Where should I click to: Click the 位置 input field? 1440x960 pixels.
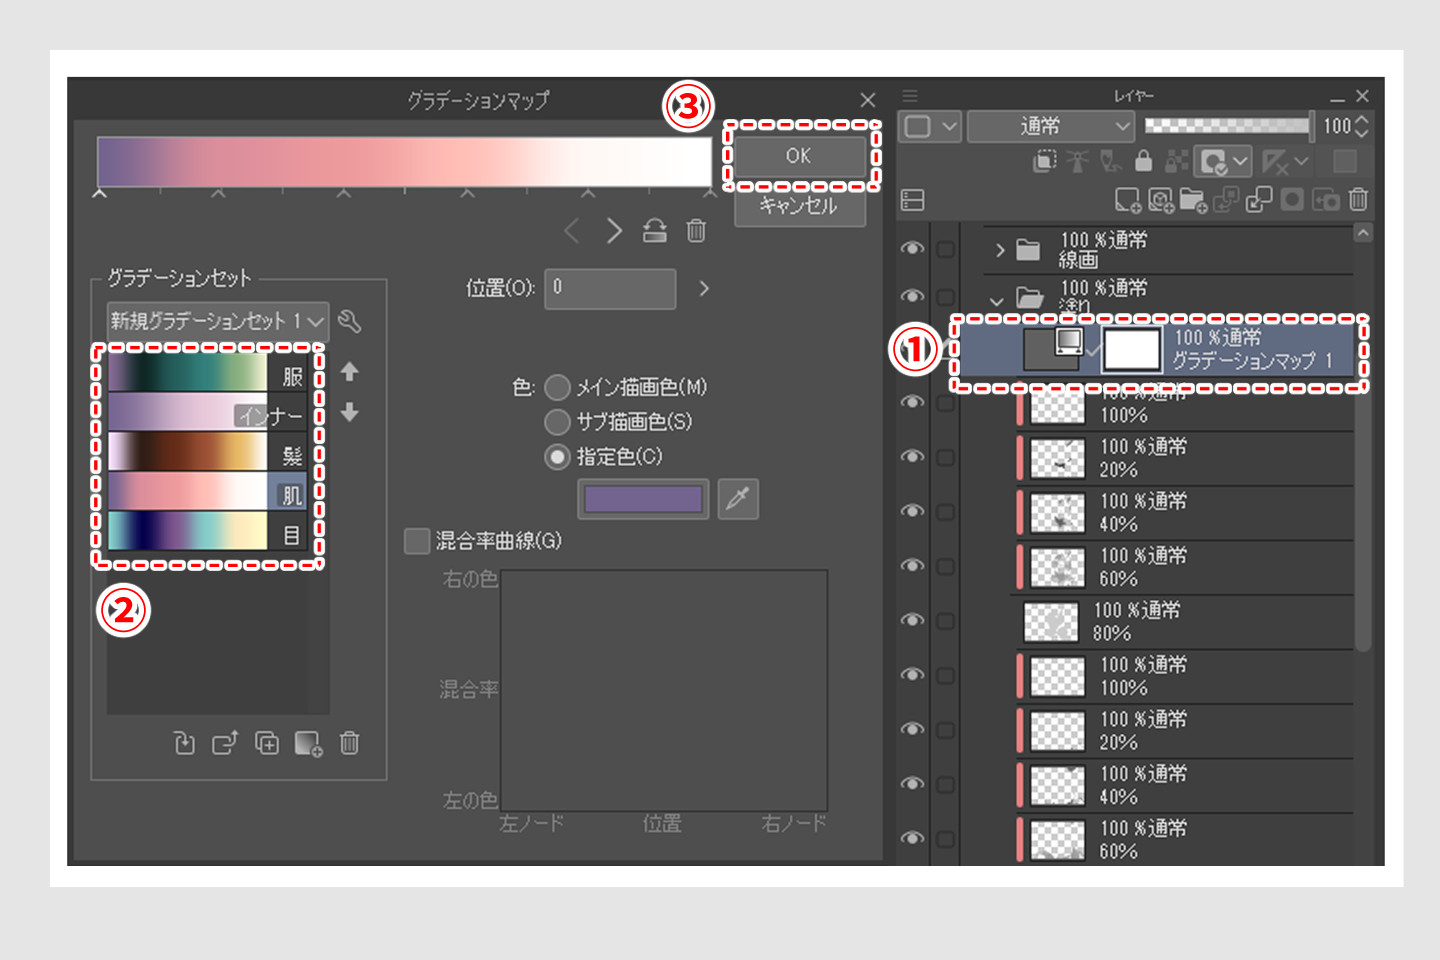coord(610,288)
